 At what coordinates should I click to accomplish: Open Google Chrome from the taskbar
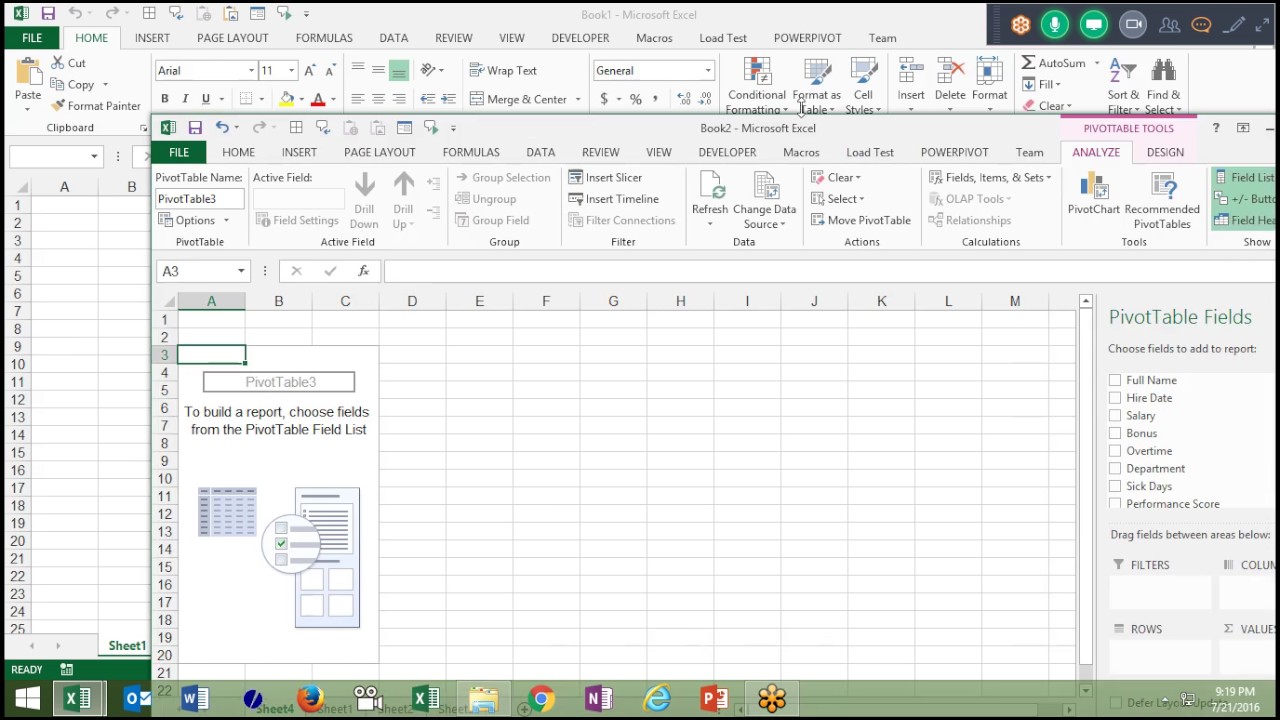[x=541, y=699]
